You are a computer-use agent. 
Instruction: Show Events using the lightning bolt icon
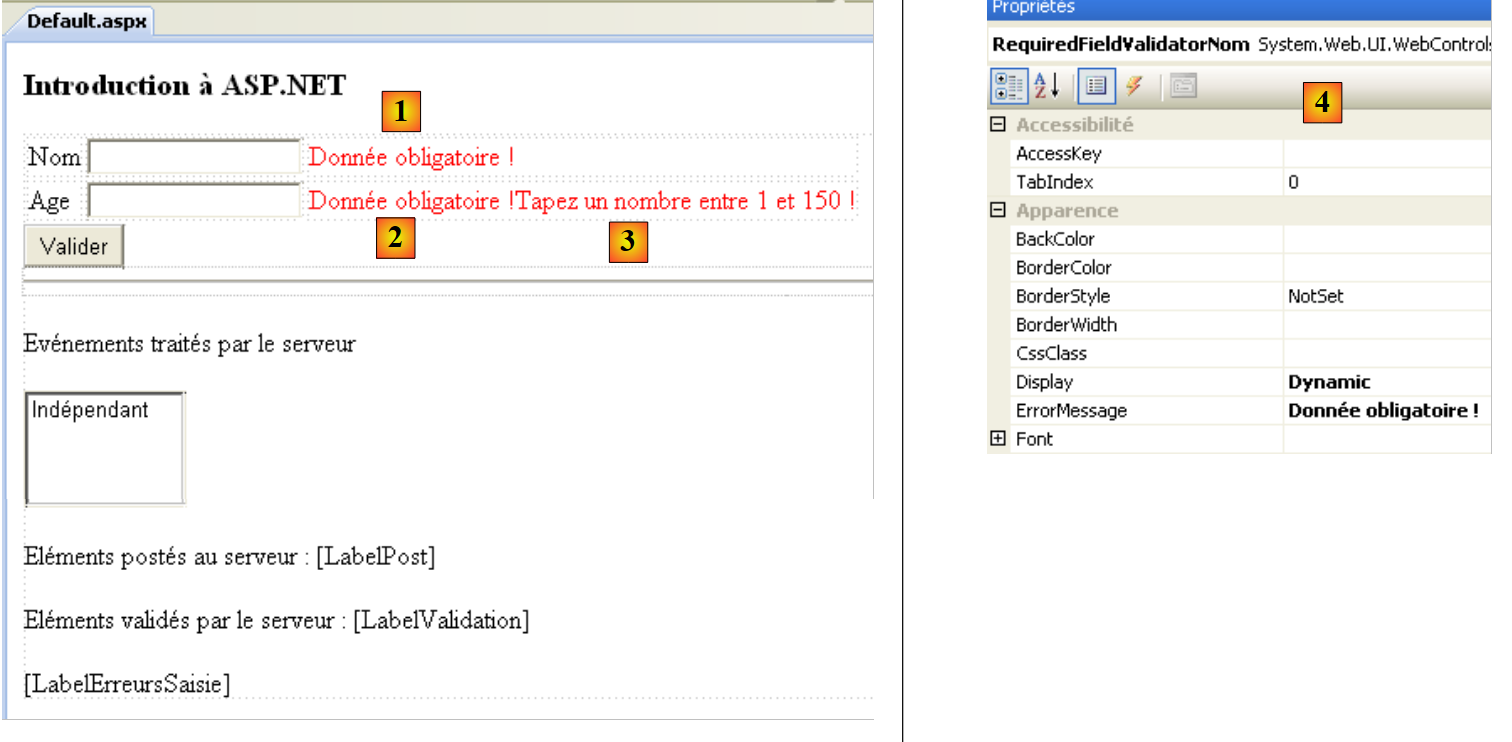tap(1134, 87)
